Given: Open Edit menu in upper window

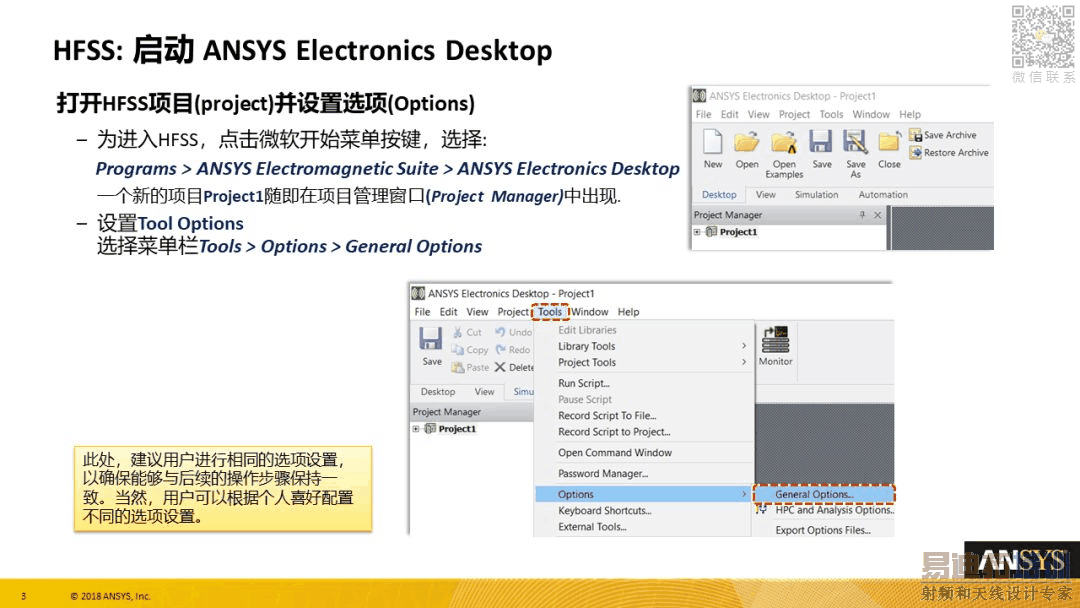Looking at the screenshot, I should (x=729, y=114).
